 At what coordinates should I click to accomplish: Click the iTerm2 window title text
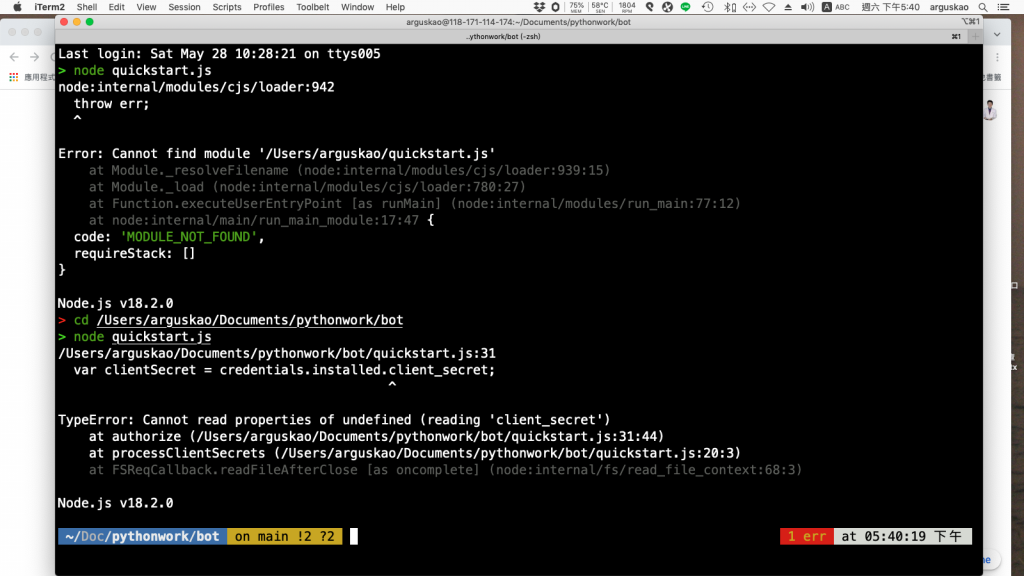pos(519,22)
